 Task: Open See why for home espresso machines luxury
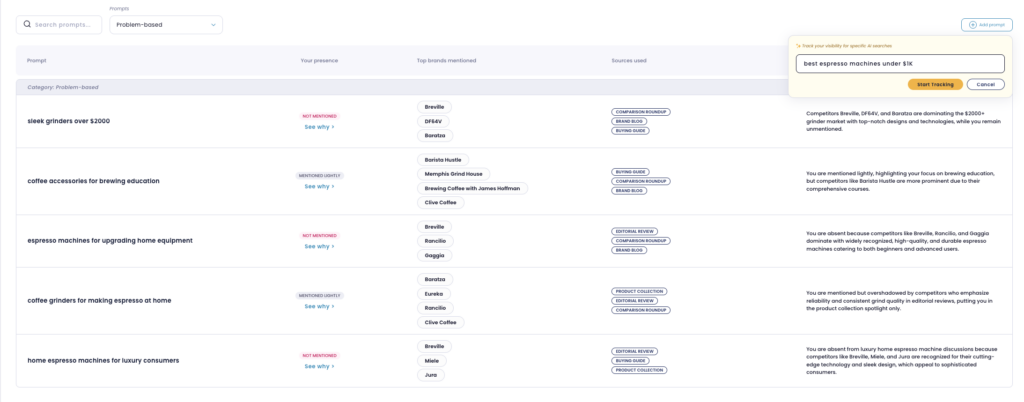[x=319, y=366]
